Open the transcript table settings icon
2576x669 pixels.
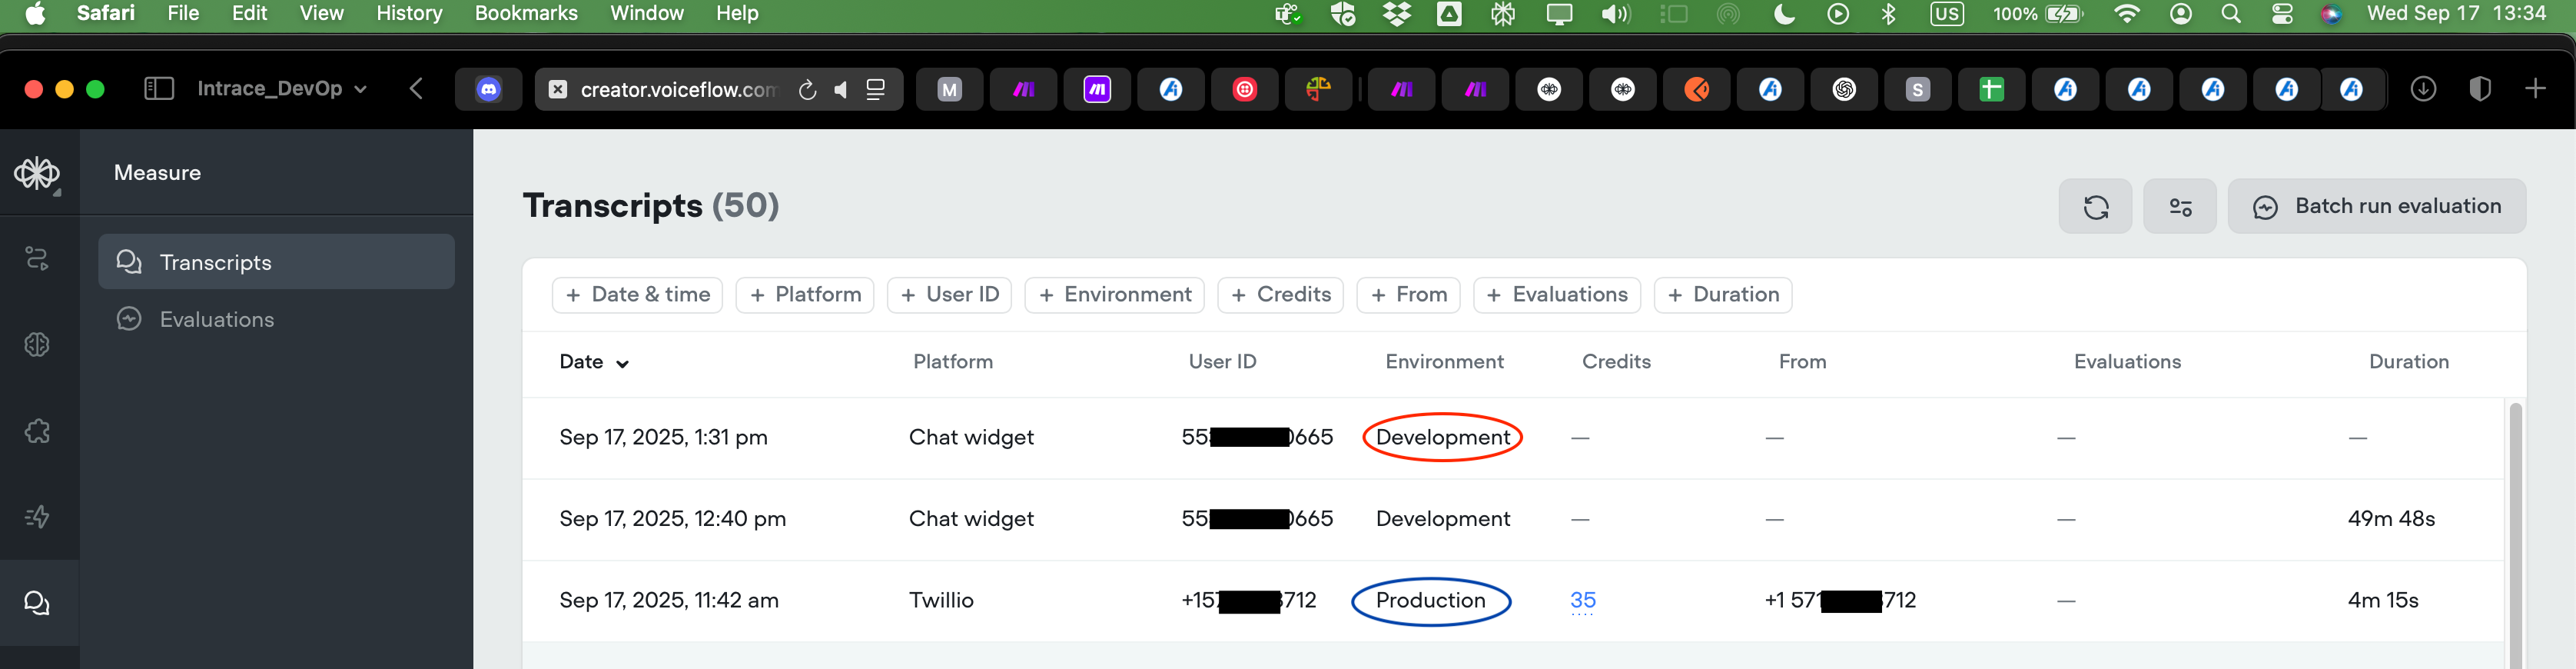(x=2179, y=207)
